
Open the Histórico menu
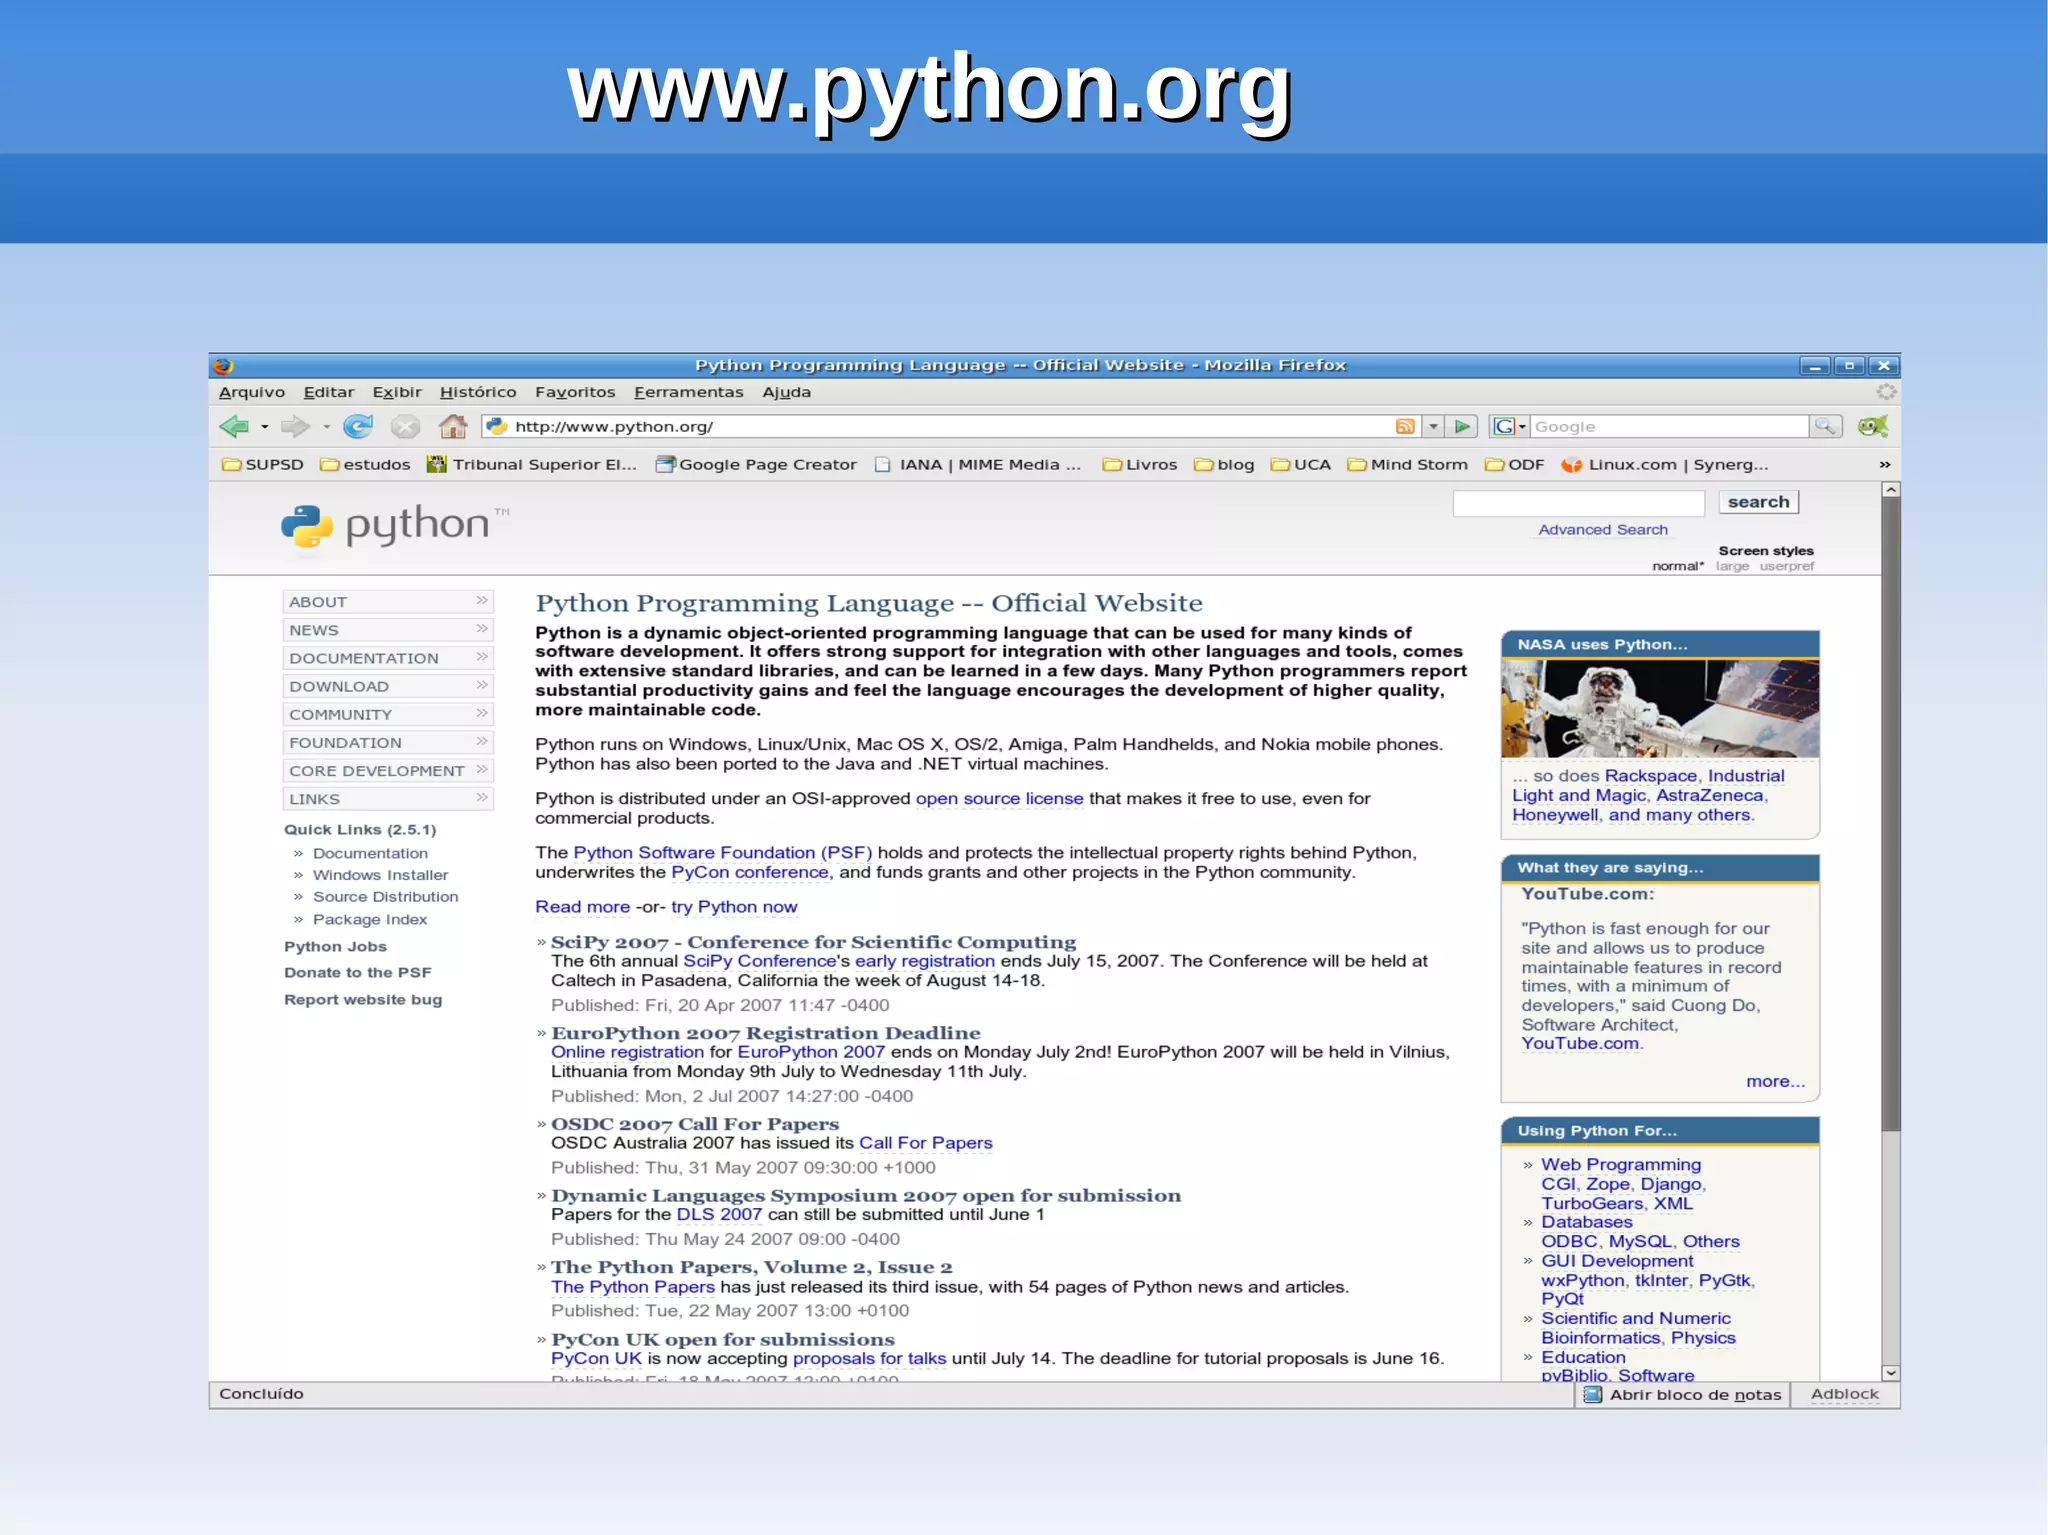[478, 392]
